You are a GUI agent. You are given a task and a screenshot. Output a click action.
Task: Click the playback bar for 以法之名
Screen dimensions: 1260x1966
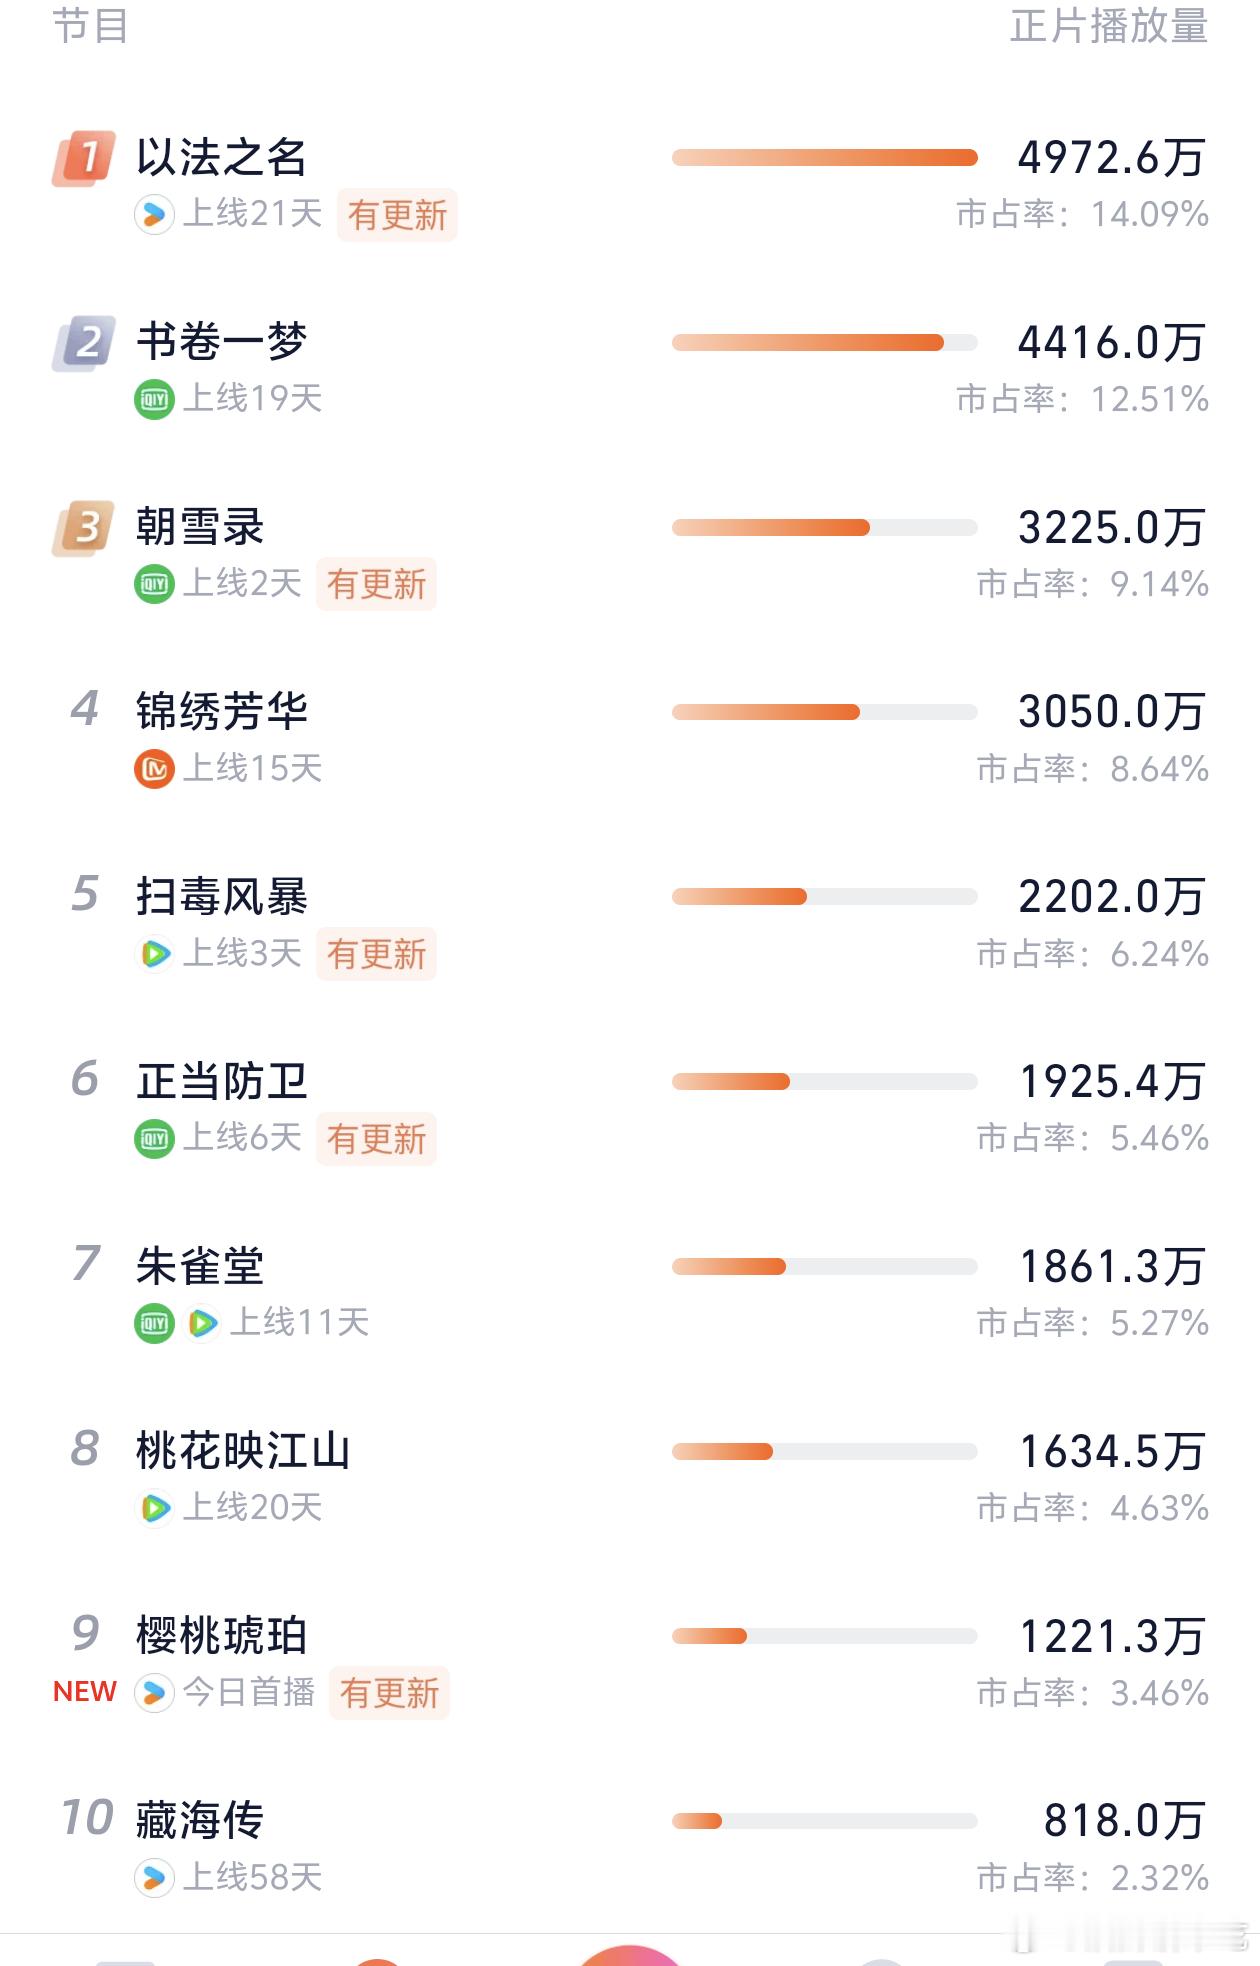coord(825,158)
